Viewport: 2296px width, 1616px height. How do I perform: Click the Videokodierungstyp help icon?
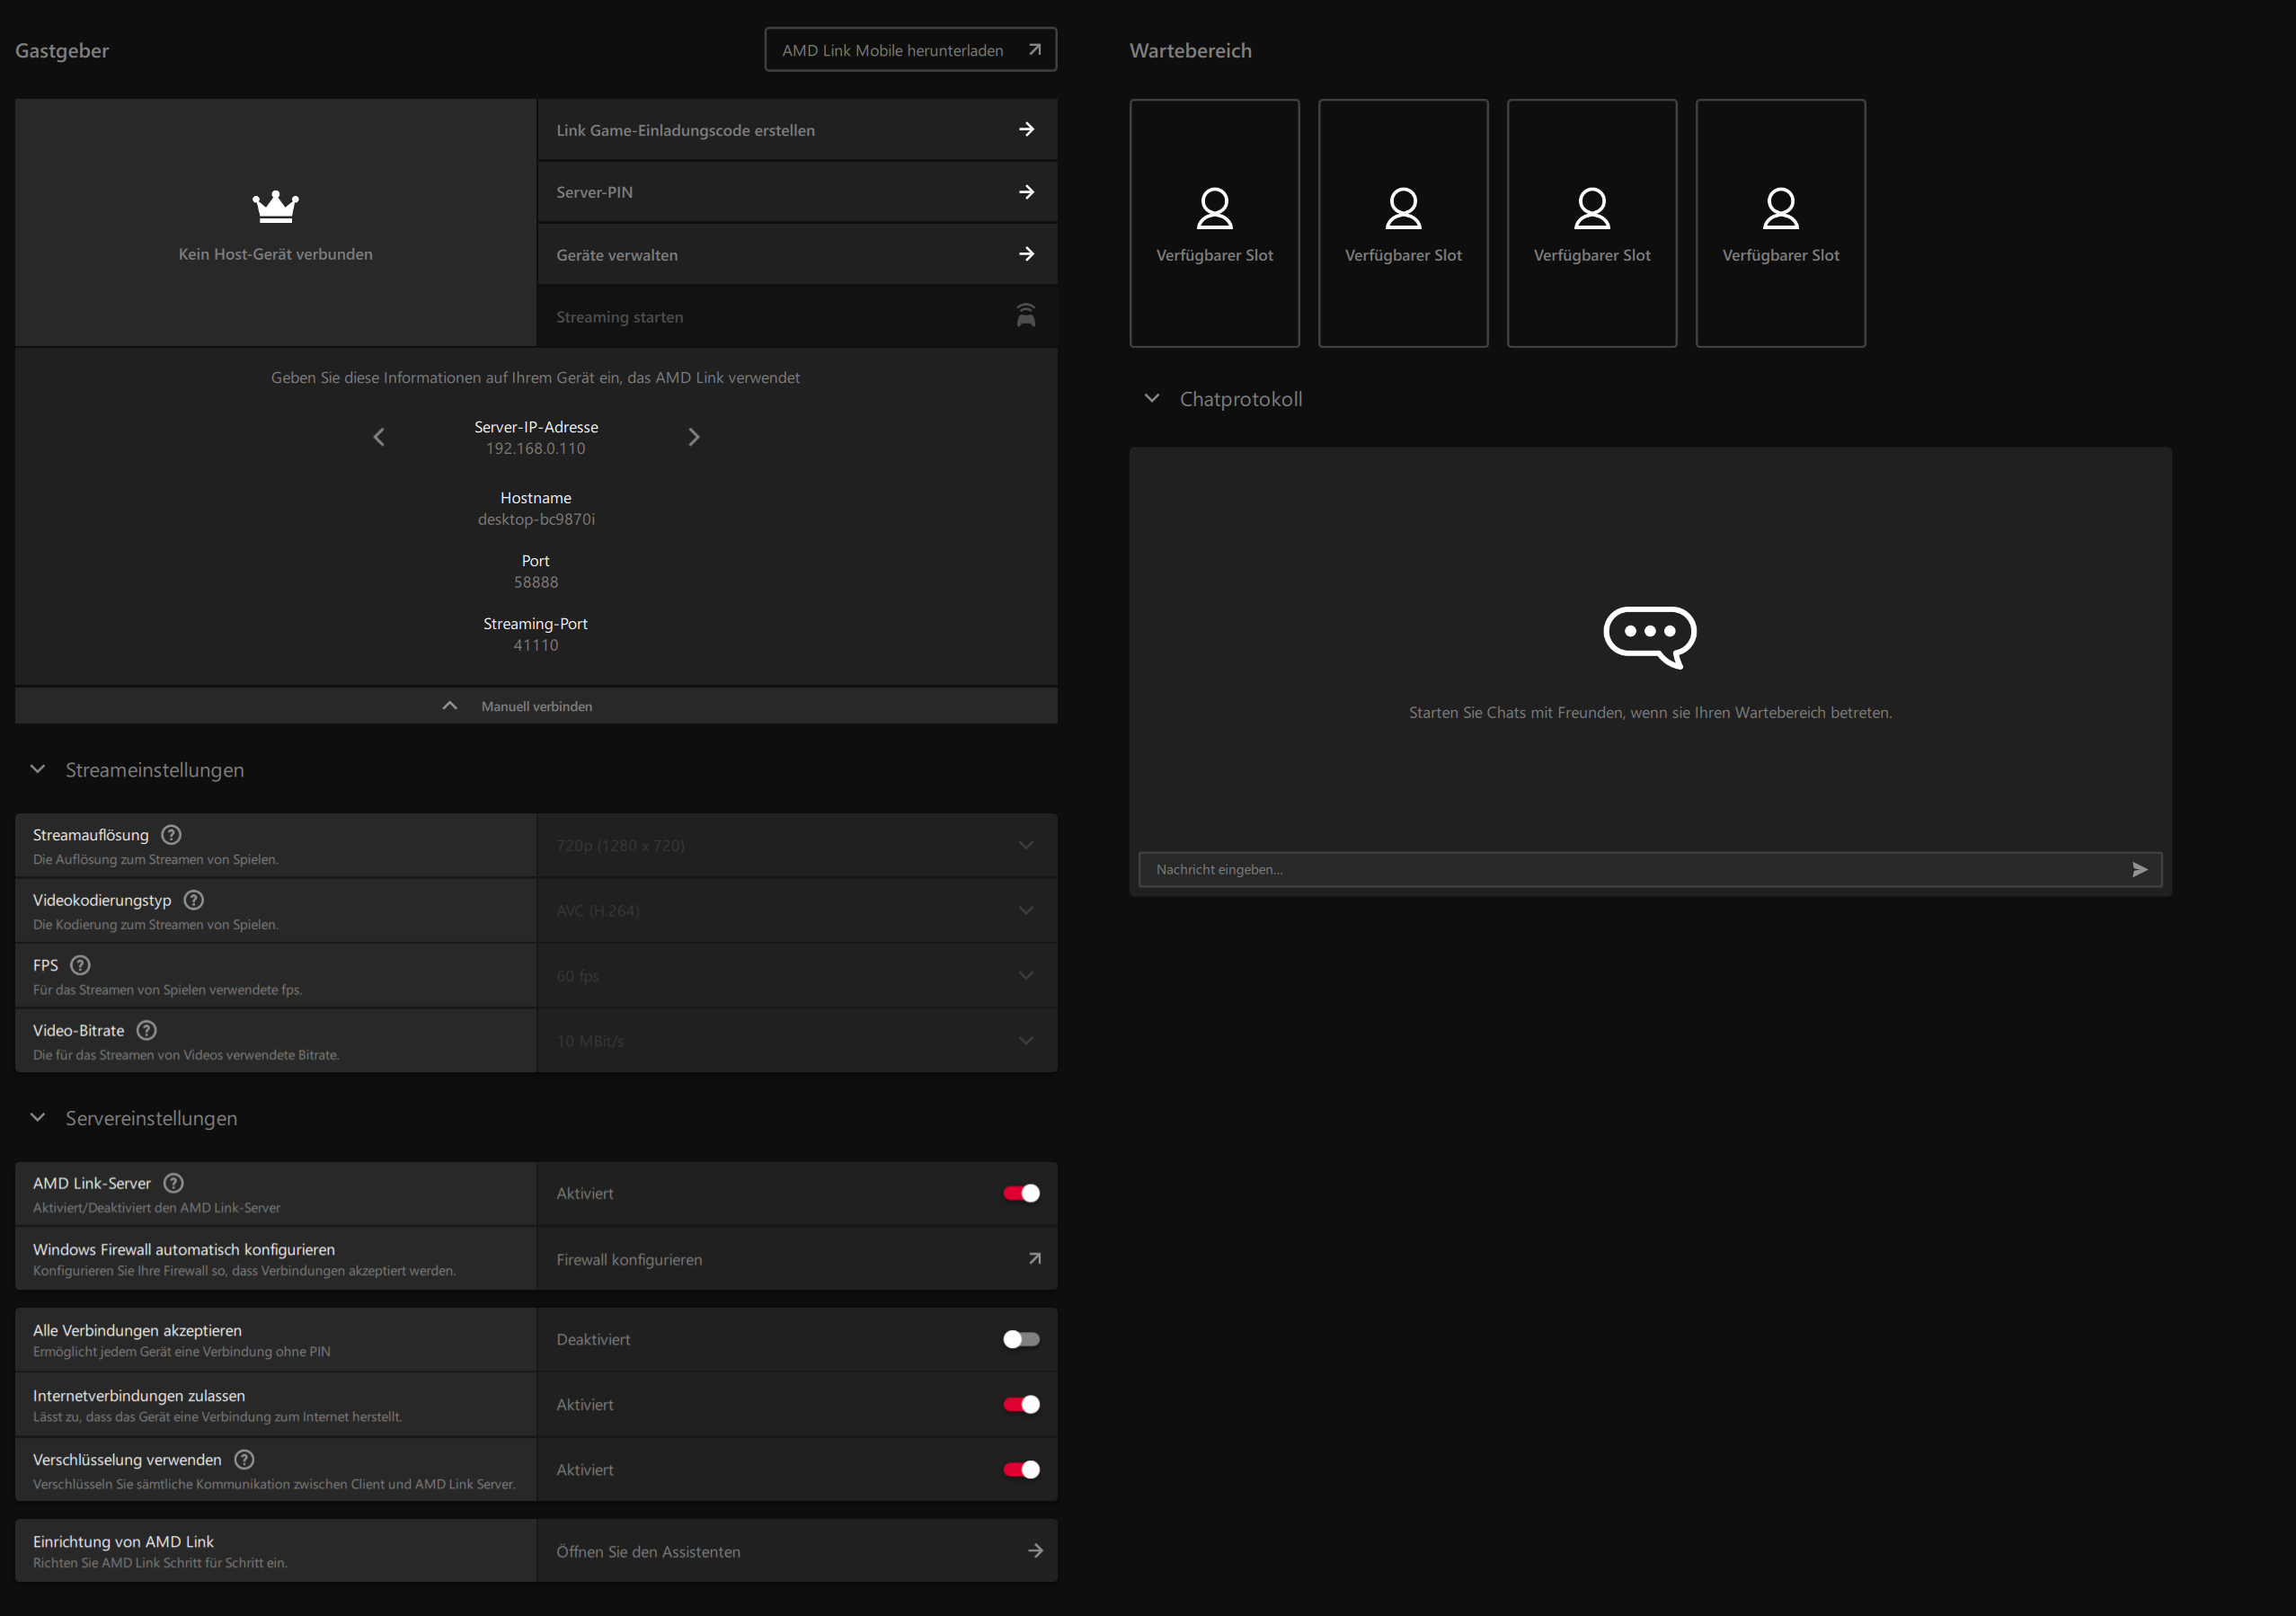point(194,900)
